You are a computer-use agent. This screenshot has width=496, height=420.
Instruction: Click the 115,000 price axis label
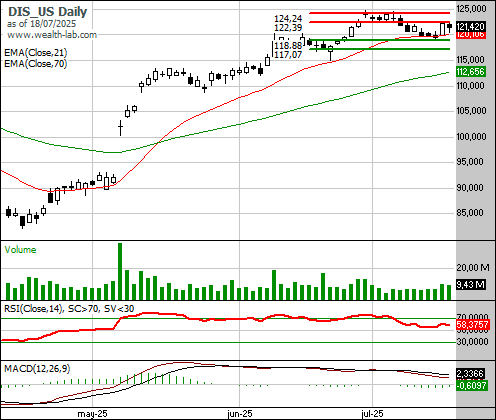[470, 60]
